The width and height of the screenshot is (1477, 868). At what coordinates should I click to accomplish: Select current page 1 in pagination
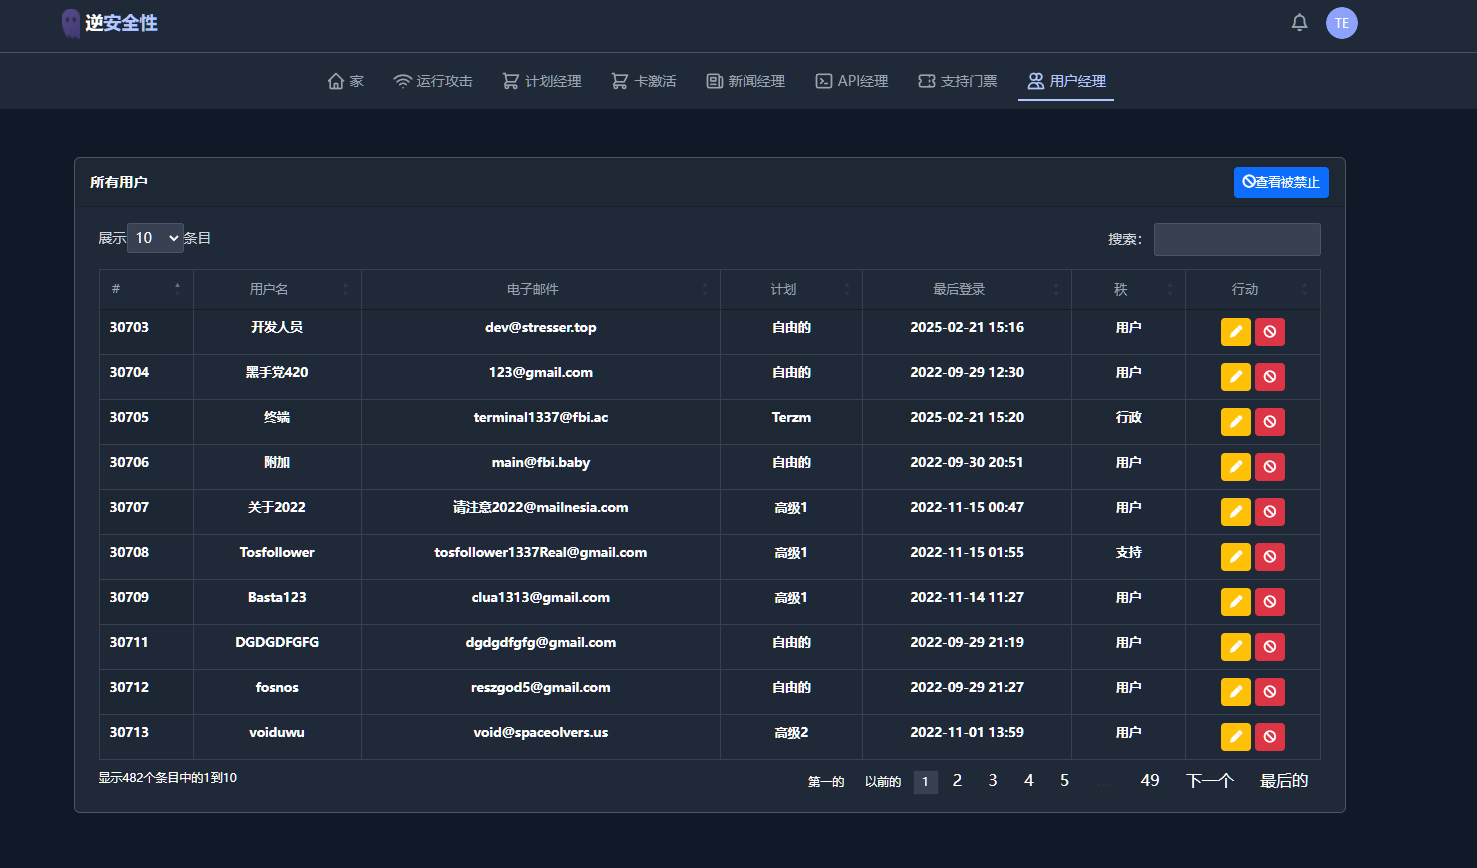926,782
